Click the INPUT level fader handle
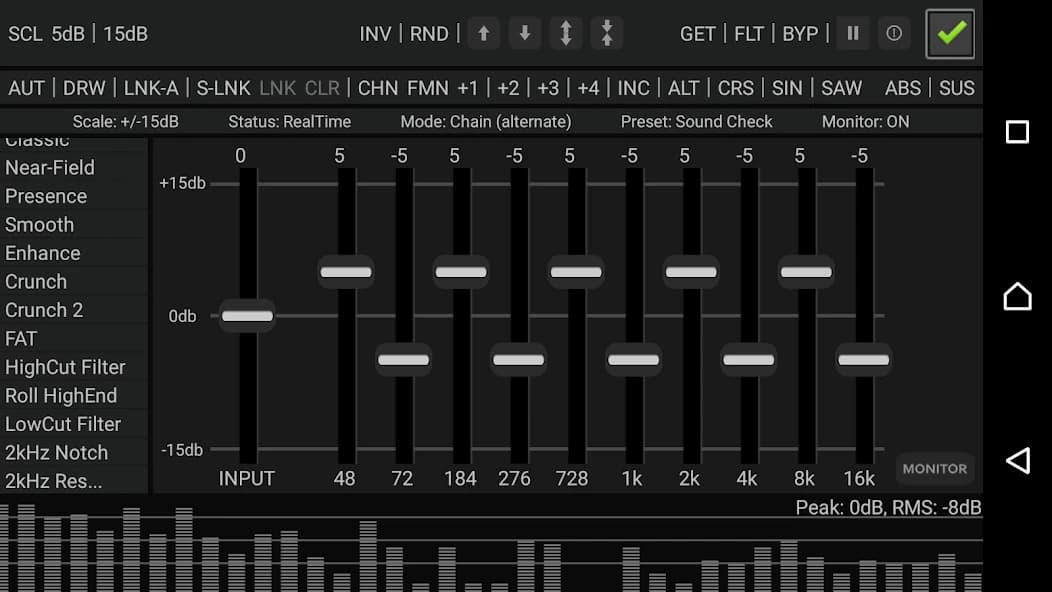 tap(246, 316)
